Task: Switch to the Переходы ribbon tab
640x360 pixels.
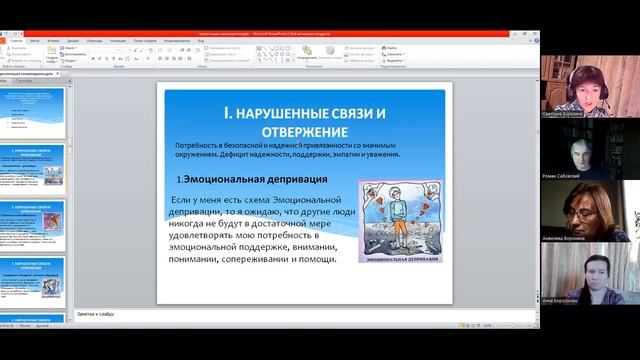Action: click(94, 41)
